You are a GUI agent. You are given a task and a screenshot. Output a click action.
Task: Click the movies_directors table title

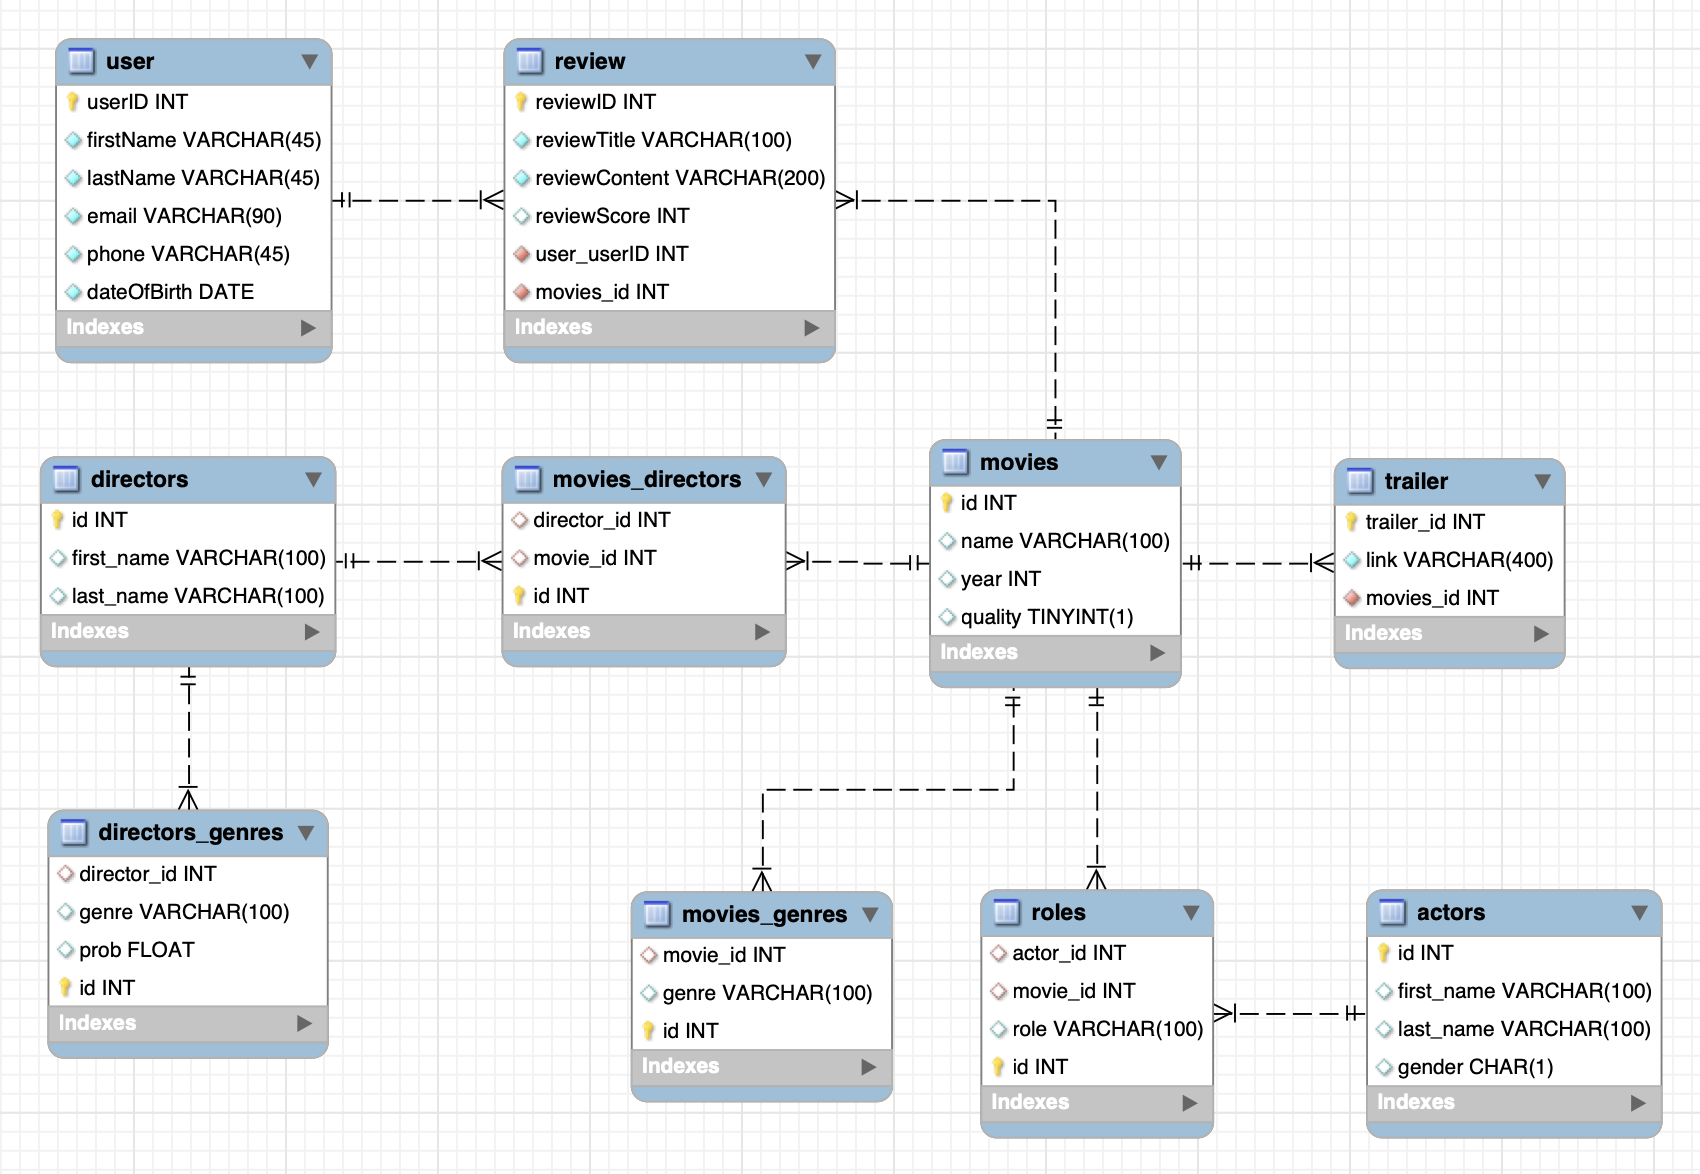646,479
